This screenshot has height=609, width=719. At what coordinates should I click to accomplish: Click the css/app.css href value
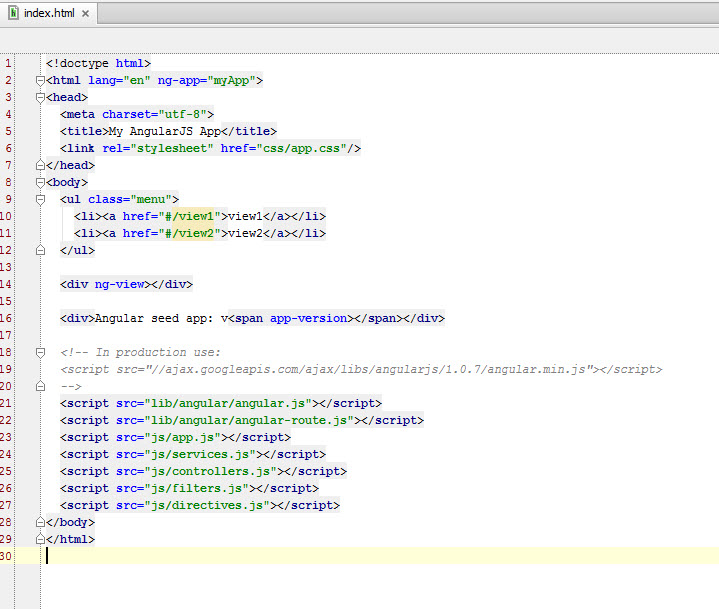pos(301,148)
